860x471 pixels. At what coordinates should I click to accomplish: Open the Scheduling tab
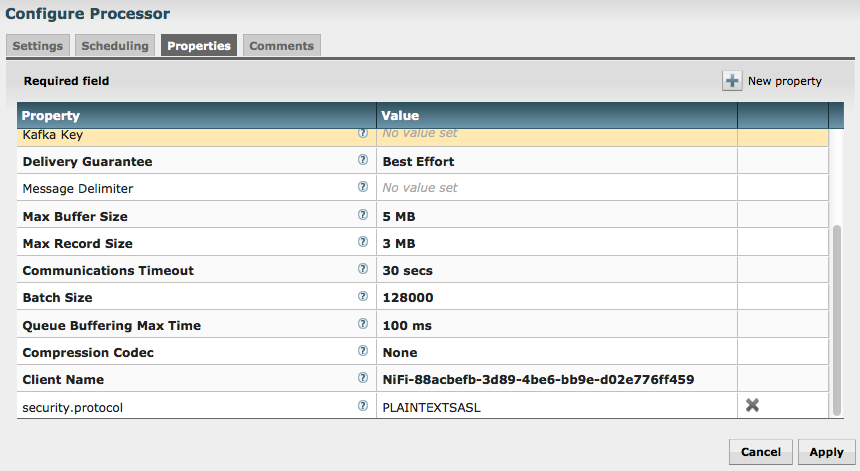click(115, 46)
